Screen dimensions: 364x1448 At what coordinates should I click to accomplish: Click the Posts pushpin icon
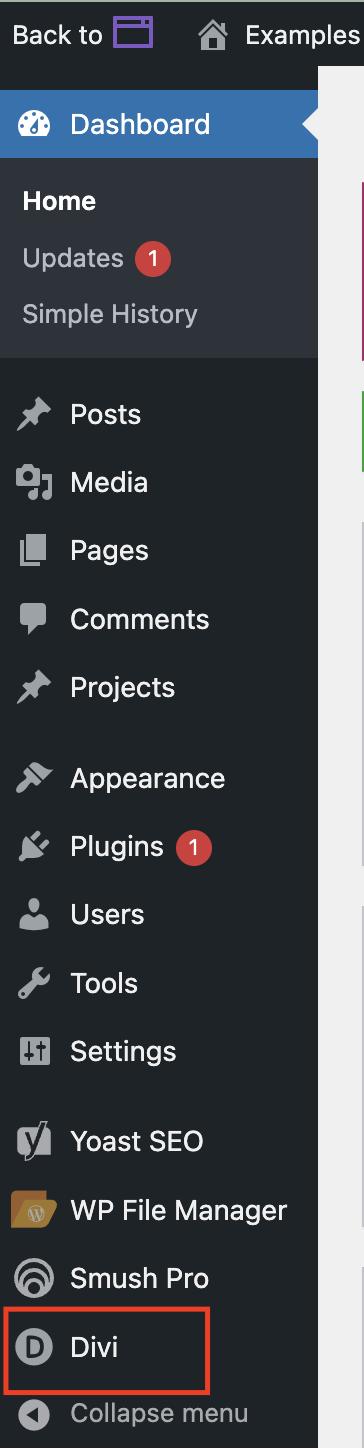34,414
